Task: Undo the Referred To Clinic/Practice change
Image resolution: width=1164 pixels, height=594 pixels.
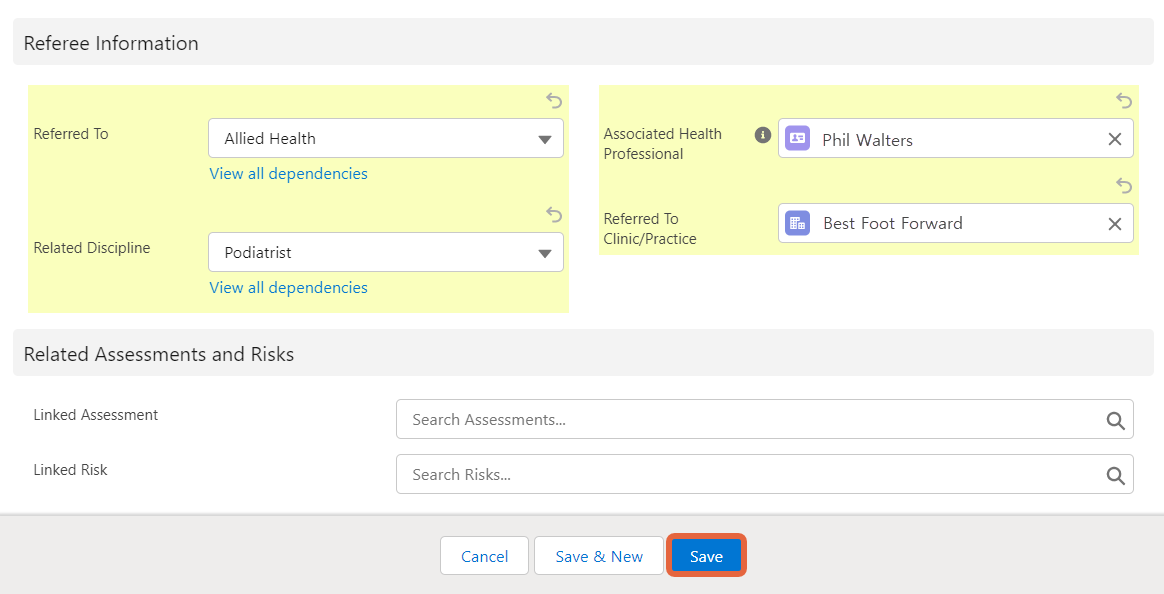Action: [x=1124, y=185]
